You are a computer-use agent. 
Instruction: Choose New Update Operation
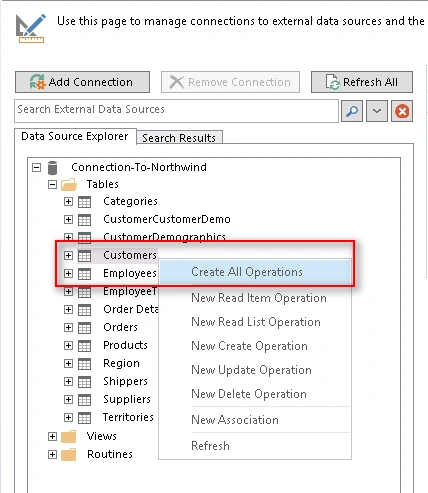click(x=255, y=370)
